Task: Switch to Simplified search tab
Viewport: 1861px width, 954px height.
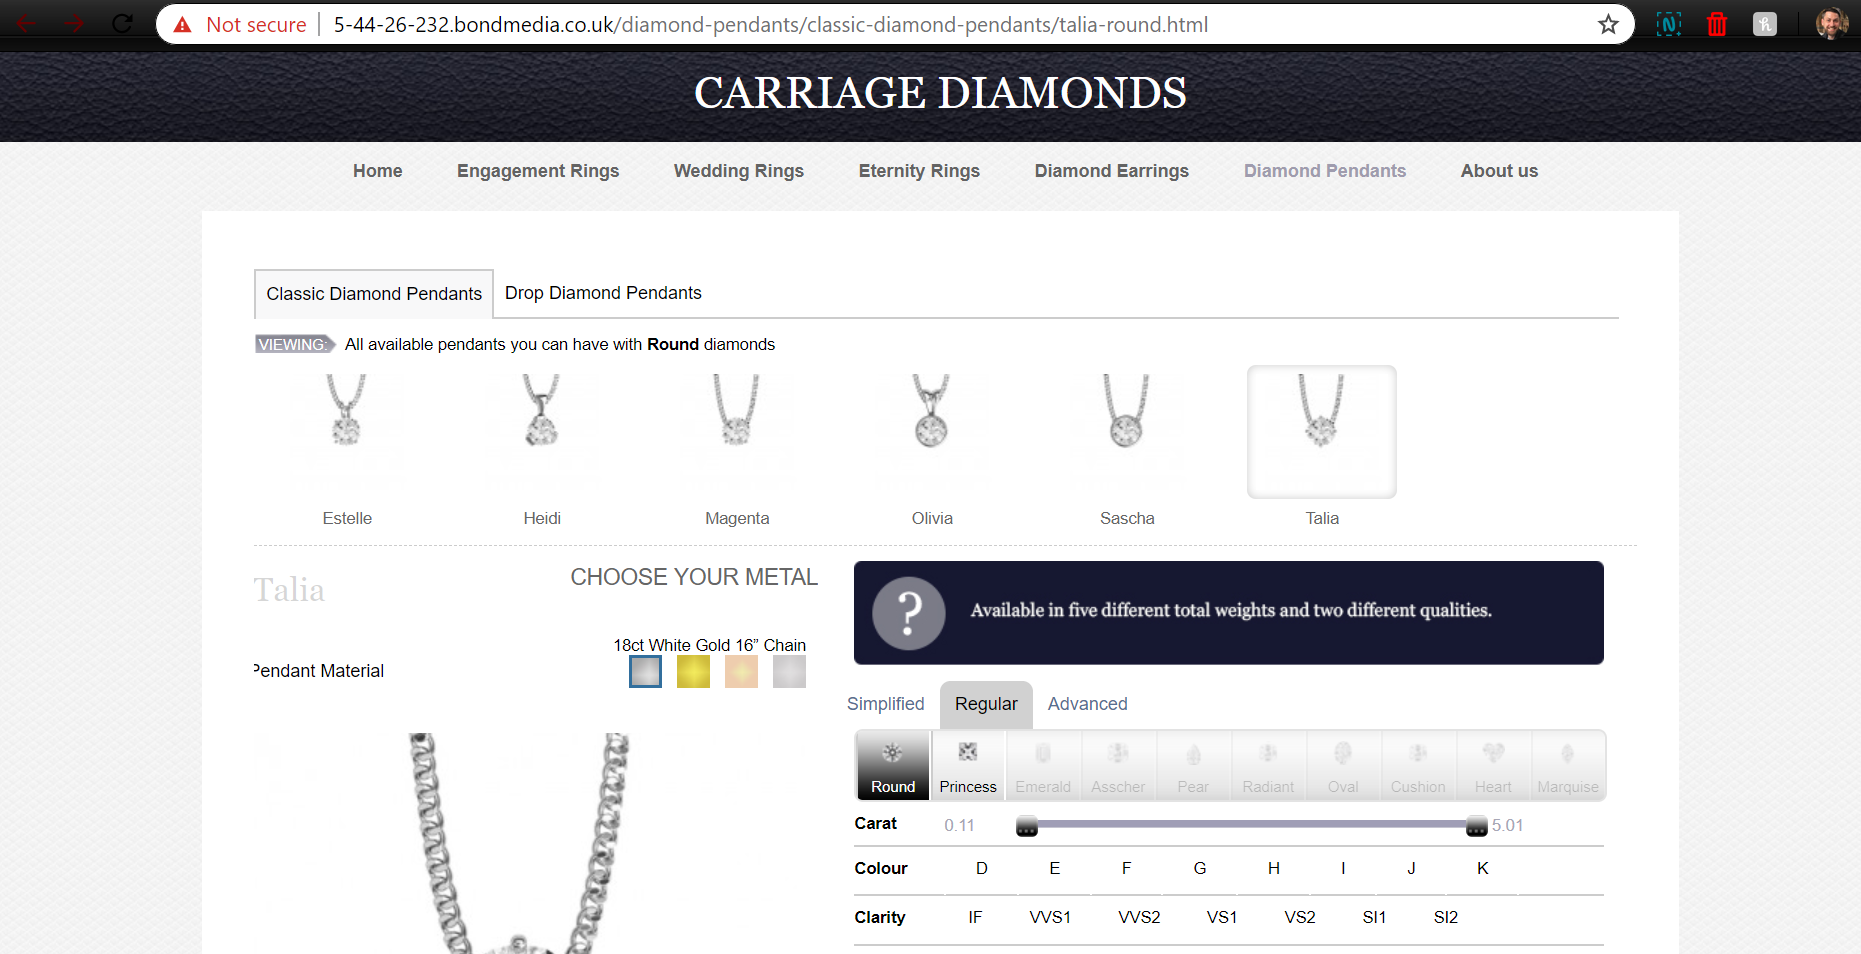Action: [886, 704]
